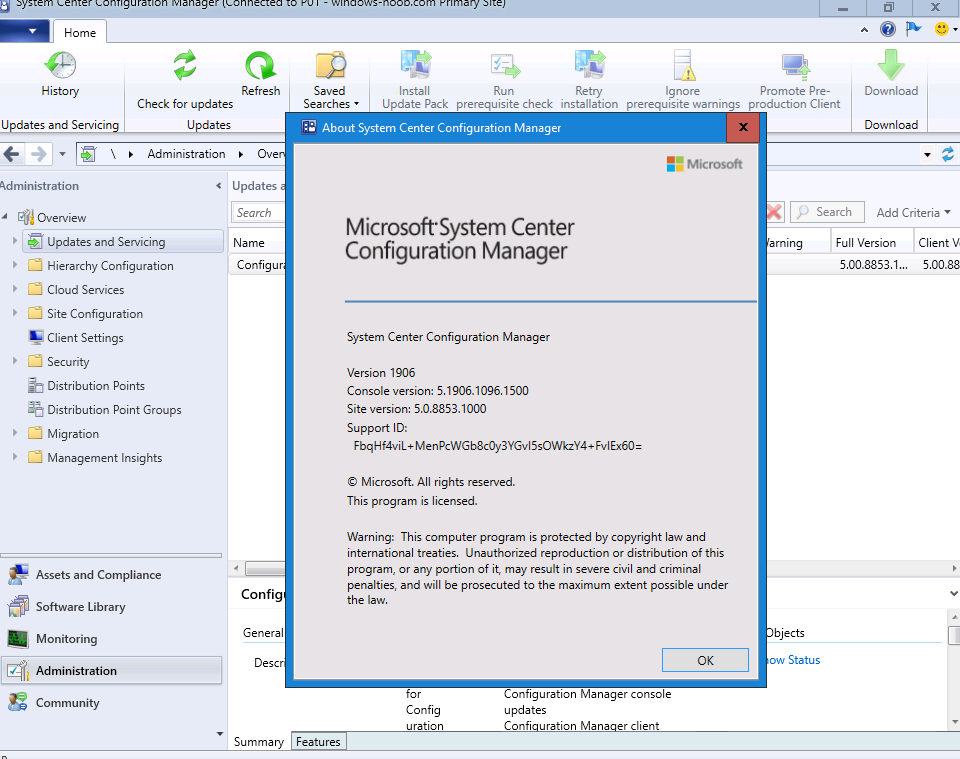Click the Retry installation icon
960x759 pixels.
tap(589, 65)
